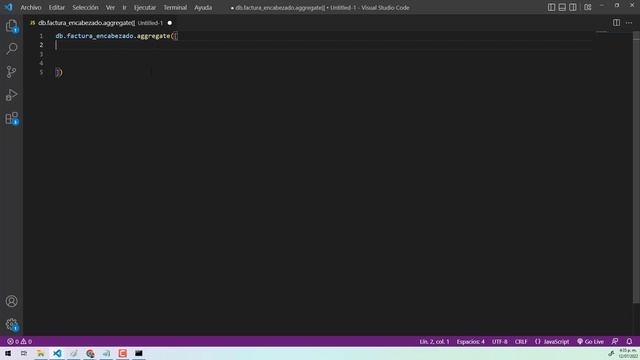Open the Editar menu
640x360 pixels.
coord(57,7)
